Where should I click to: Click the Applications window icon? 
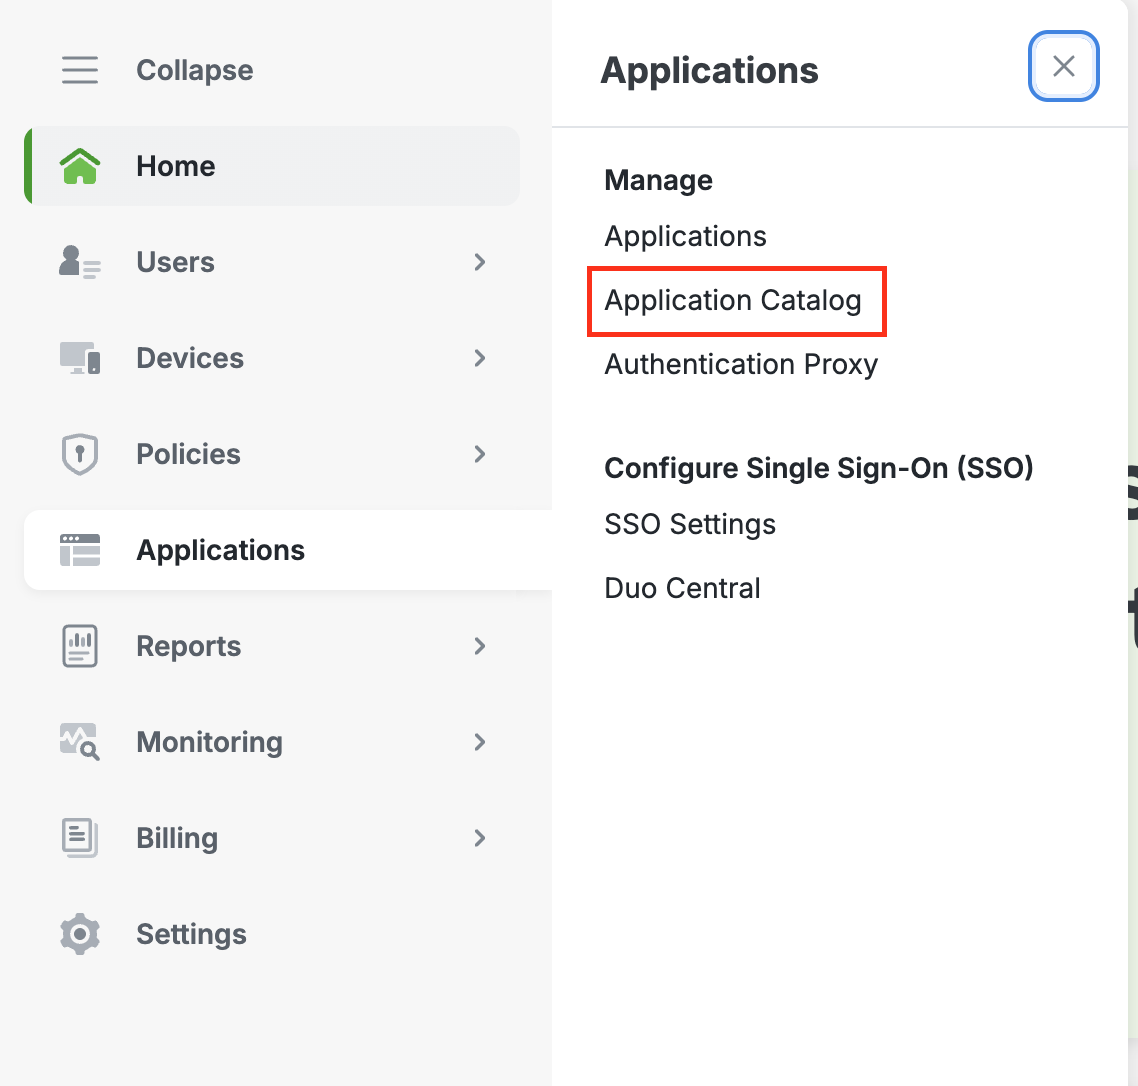(x=80, y=550)
